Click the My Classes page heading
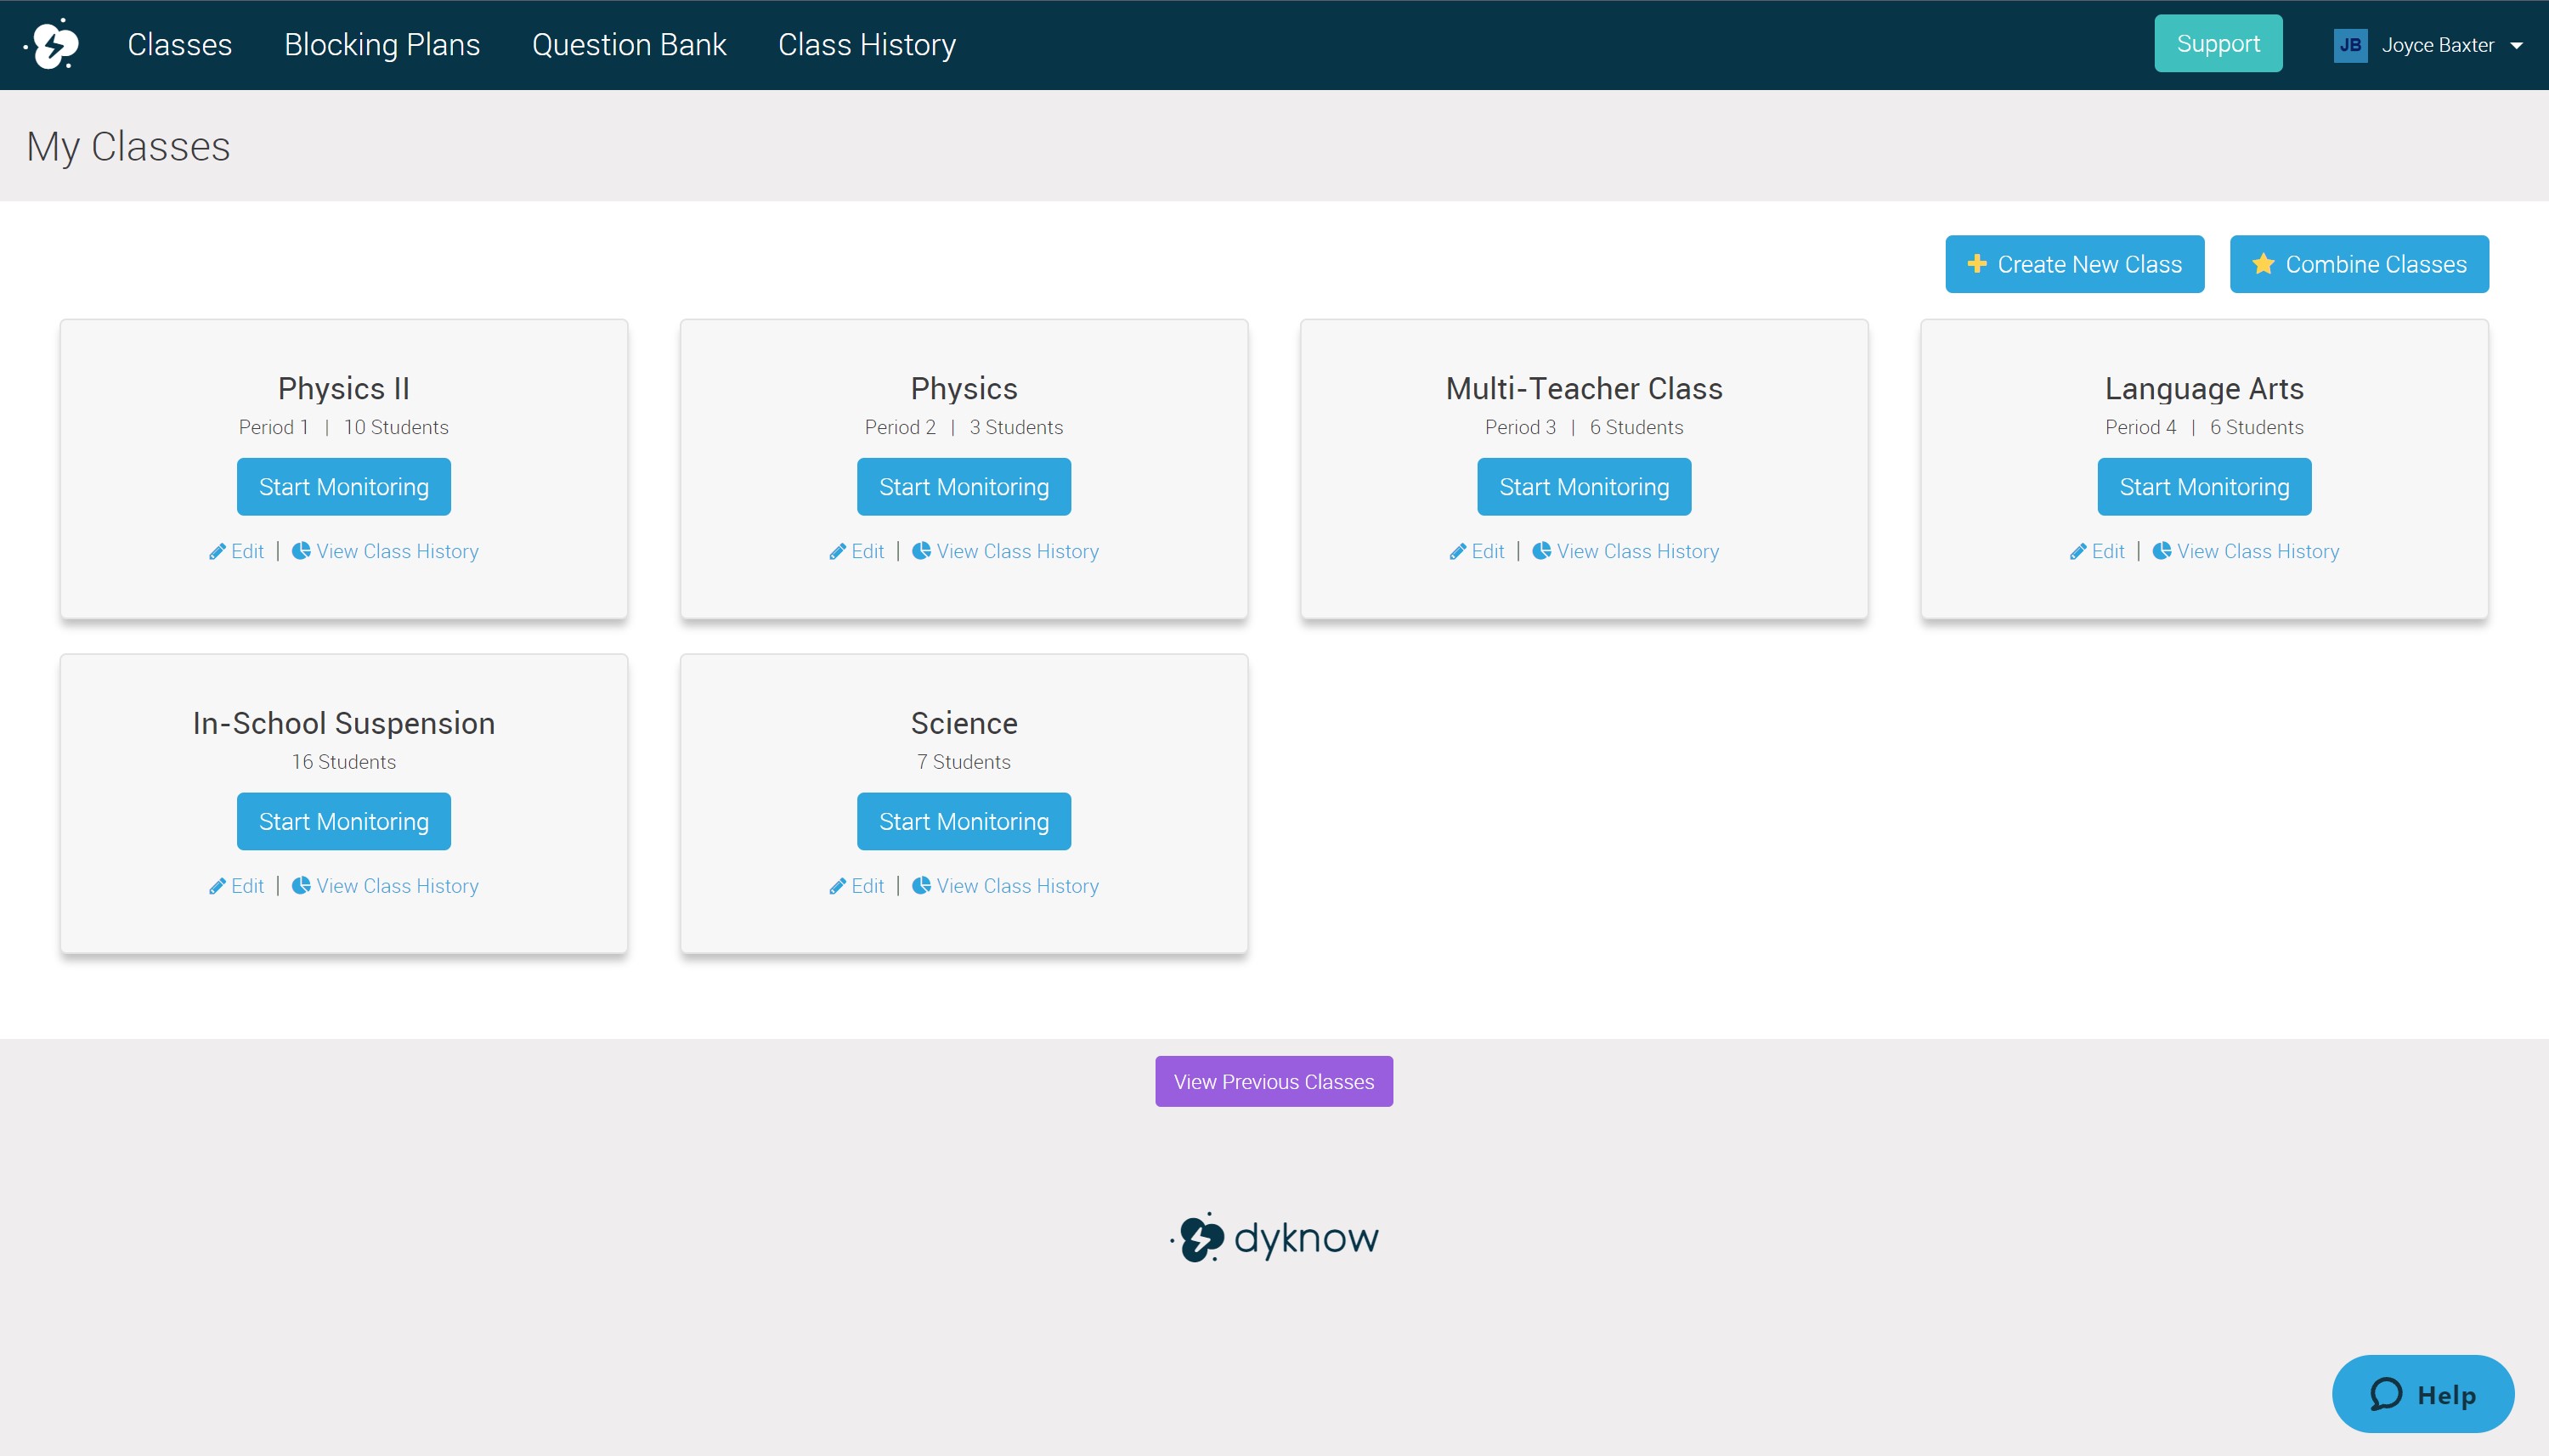 pyautogui.click(x=129, y=147)
